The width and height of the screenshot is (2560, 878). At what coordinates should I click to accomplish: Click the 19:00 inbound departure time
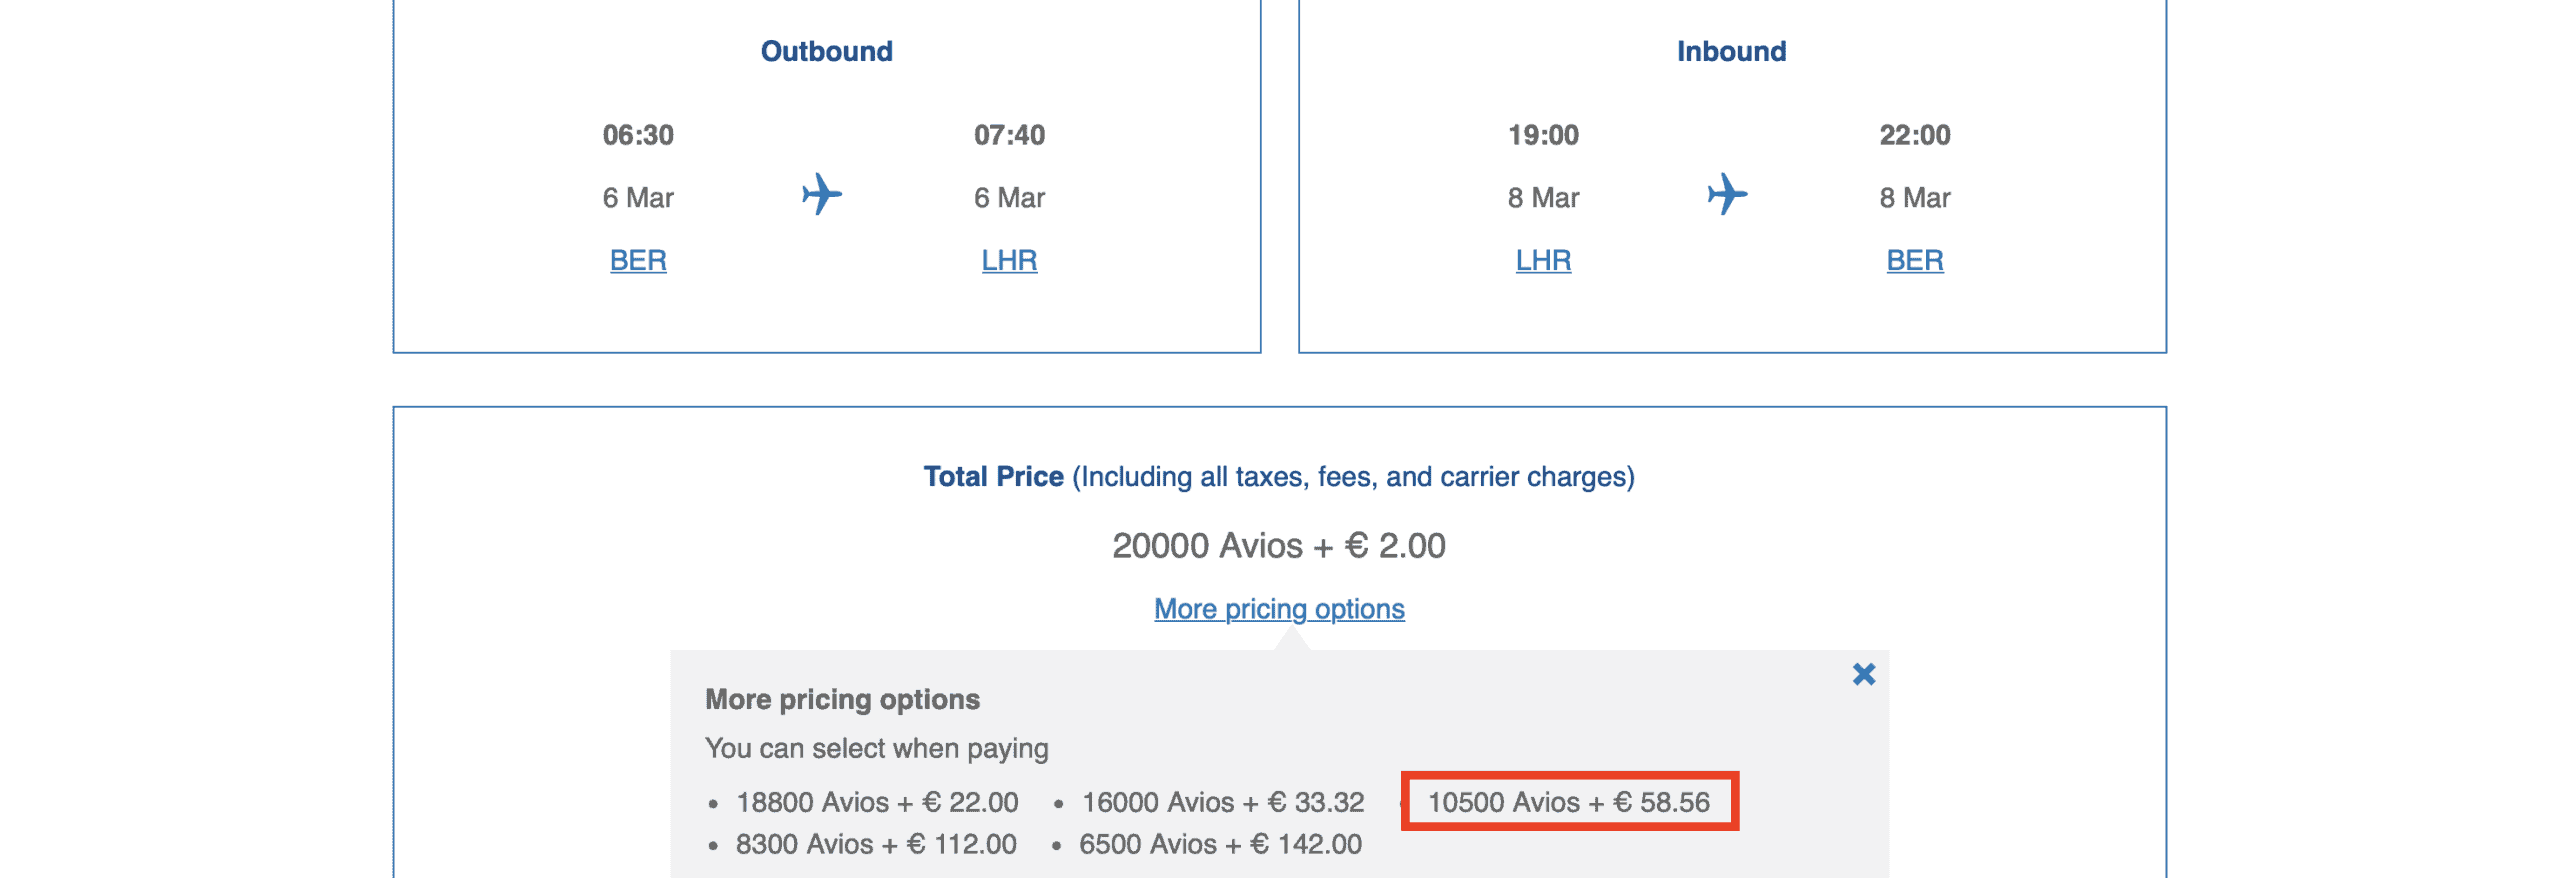click(x=1543, y=135)
